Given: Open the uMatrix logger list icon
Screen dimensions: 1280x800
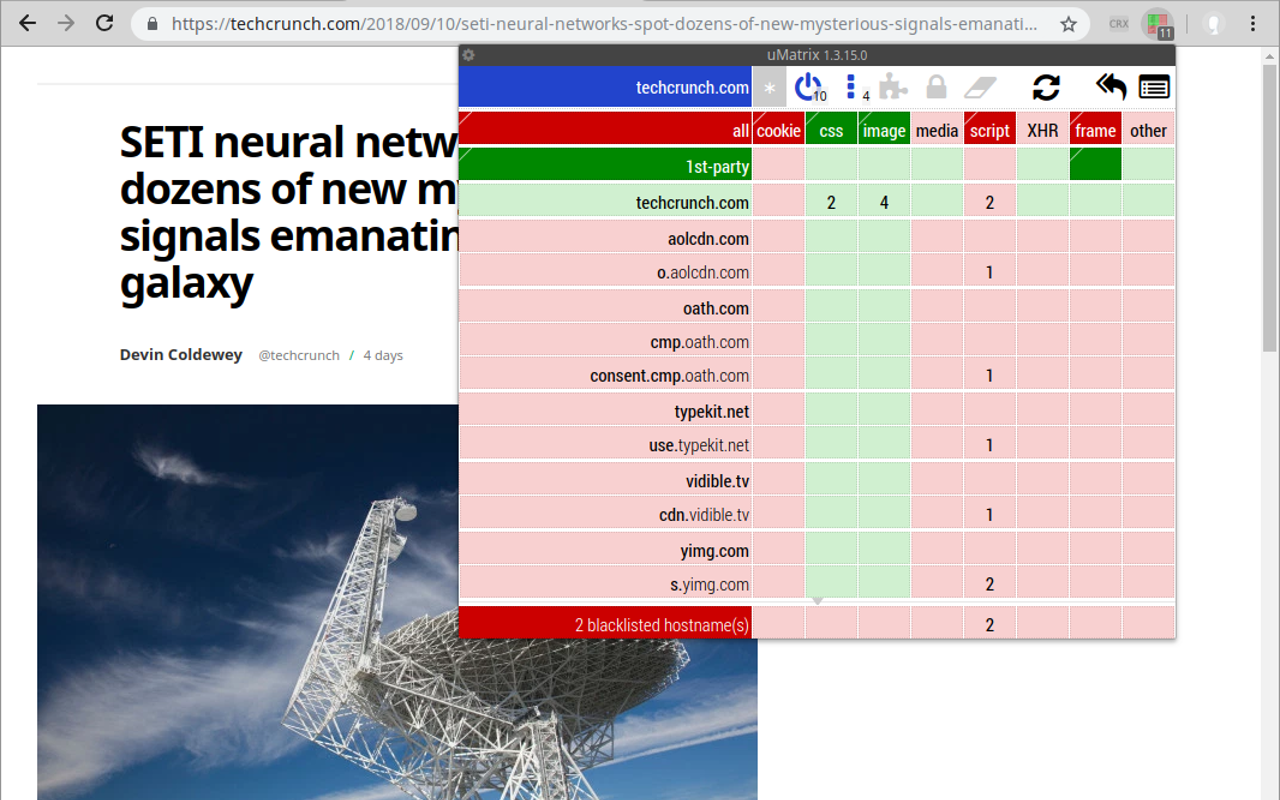Looking at the screenshot, I should tap(1154, 88).
